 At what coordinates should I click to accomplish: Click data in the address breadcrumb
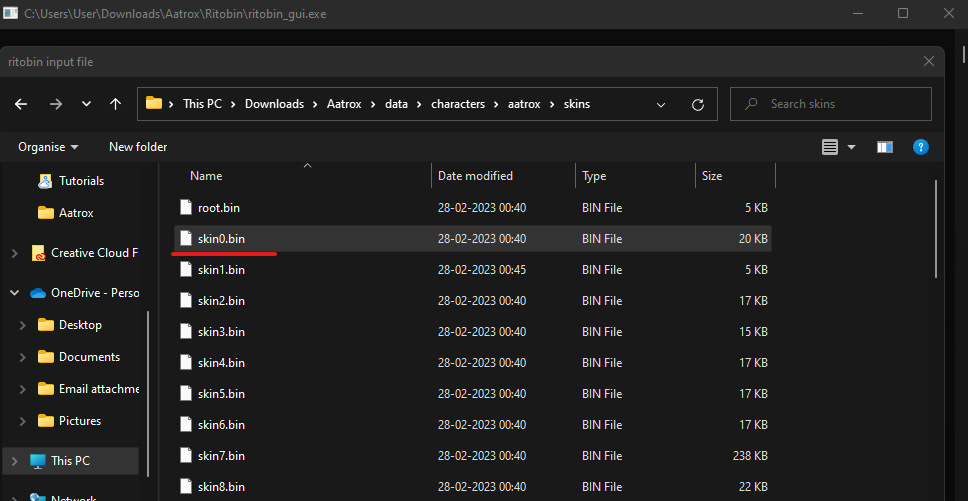pyautogui.click(x=396, y=104)
